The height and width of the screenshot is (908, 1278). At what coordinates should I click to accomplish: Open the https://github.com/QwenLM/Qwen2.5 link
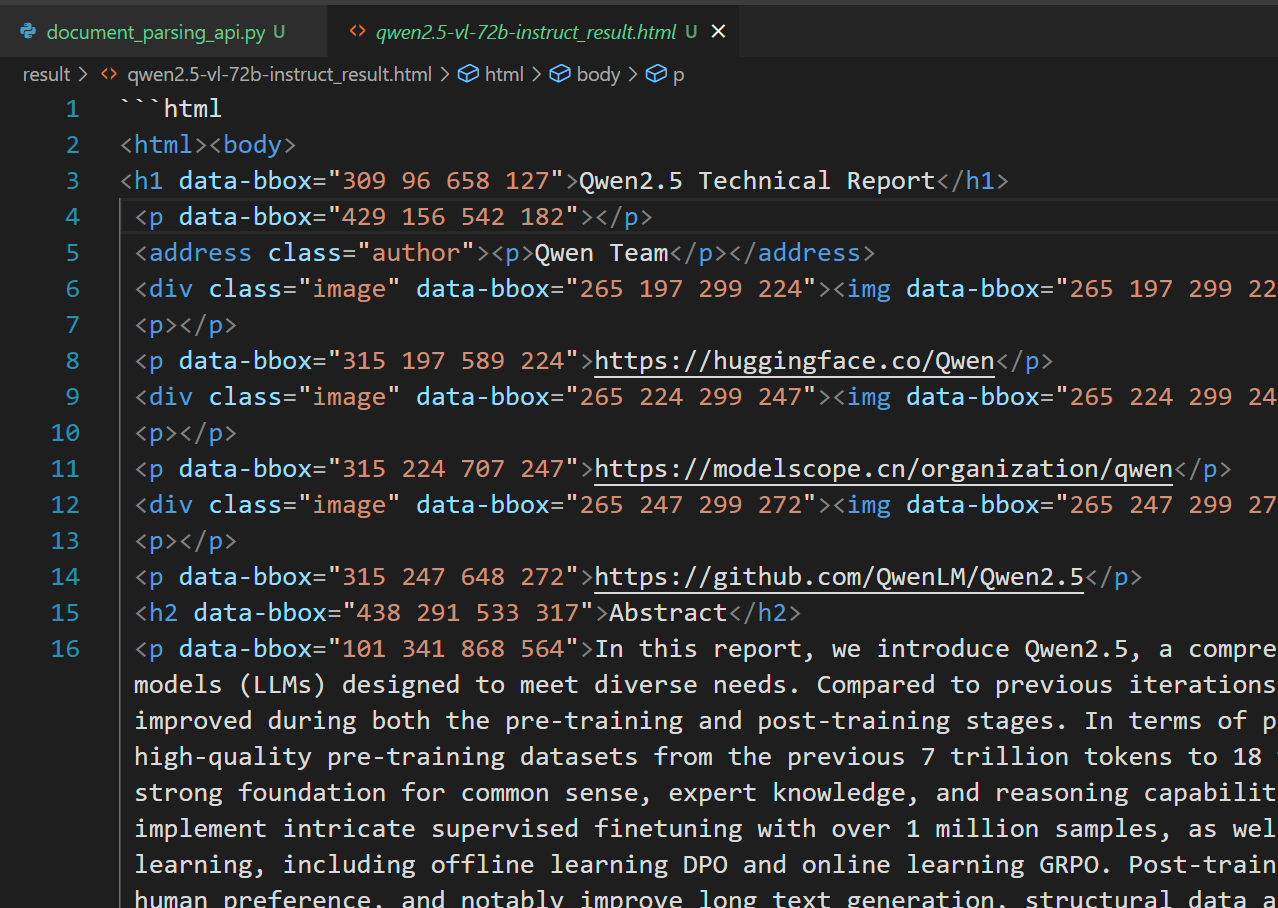click(x=839, y=577)
